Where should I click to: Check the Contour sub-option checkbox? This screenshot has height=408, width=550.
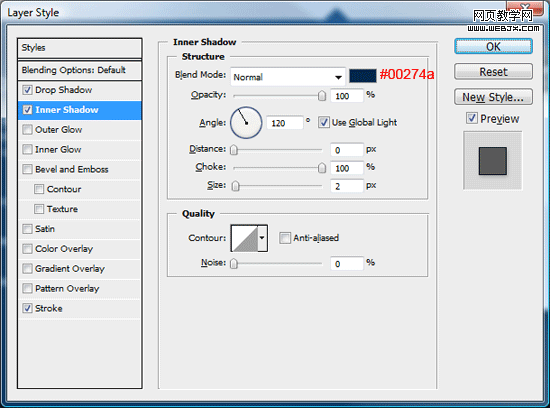point(39,189)
